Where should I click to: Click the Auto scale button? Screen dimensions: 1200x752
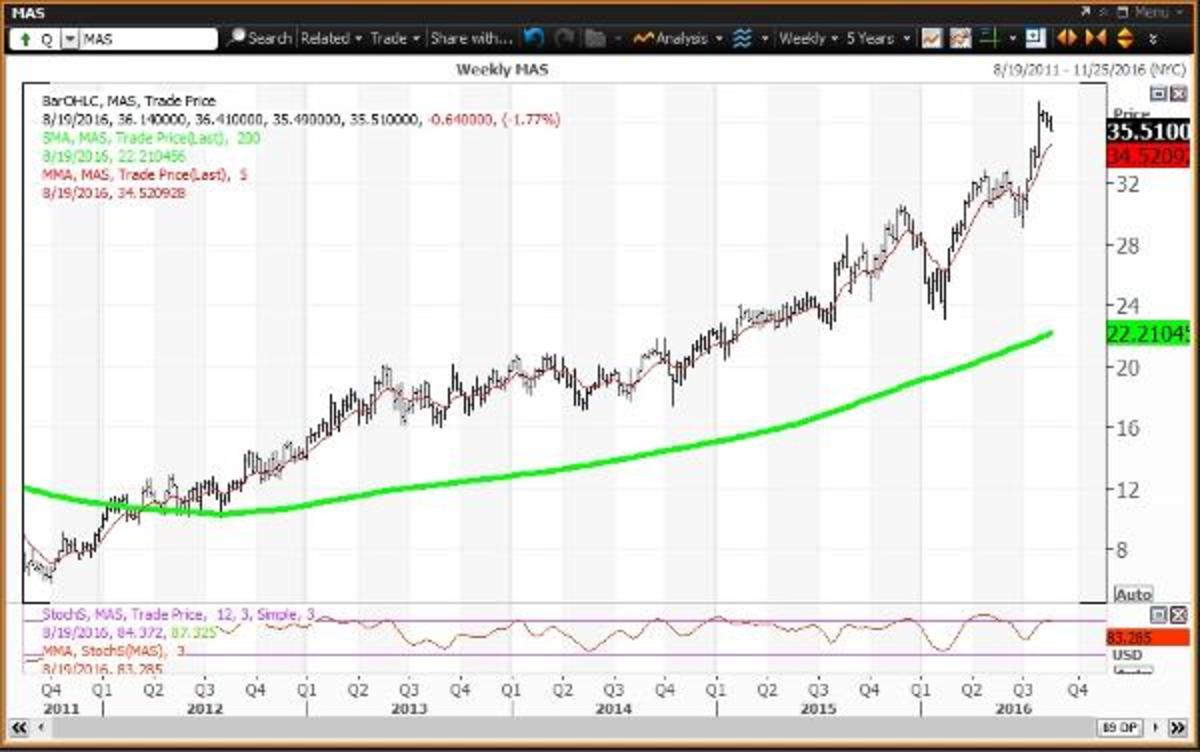[1132, 594]
